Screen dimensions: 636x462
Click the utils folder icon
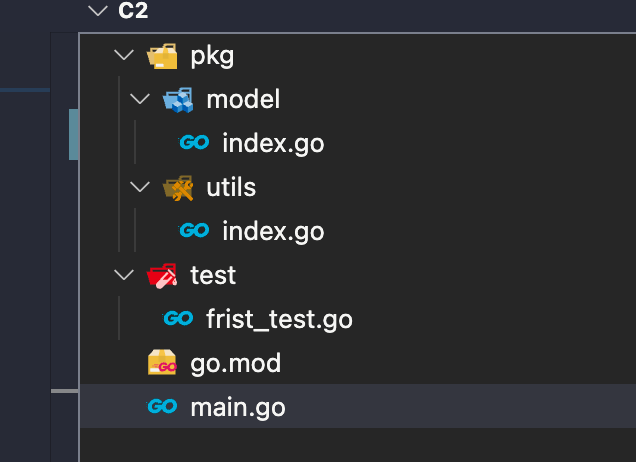pyautogui.click(x=177, y=187)
